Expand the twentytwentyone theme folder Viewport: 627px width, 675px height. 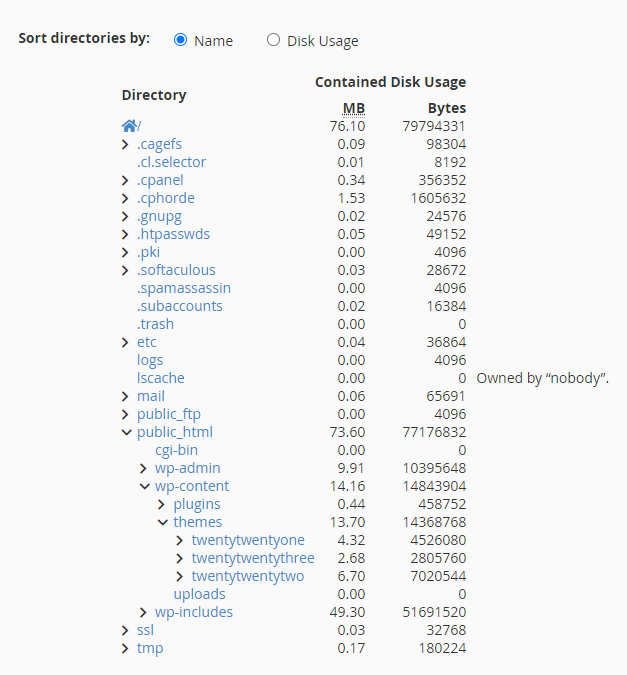pos(180,540)
